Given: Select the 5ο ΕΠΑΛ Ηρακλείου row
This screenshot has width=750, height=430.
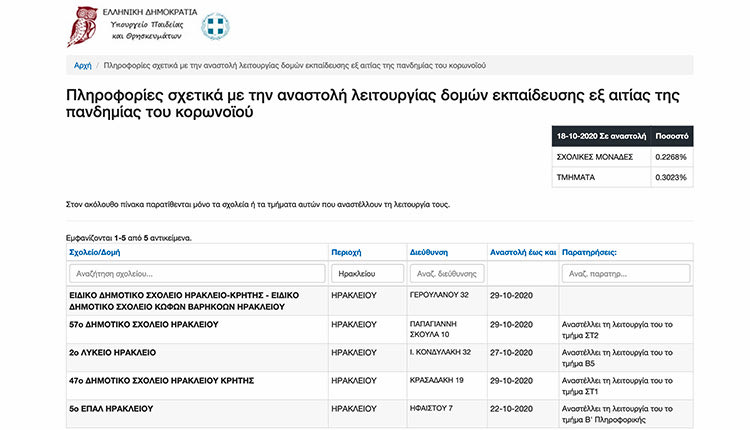Looking at the screenshot, I should pyautogui.click(x=380, y=414).
